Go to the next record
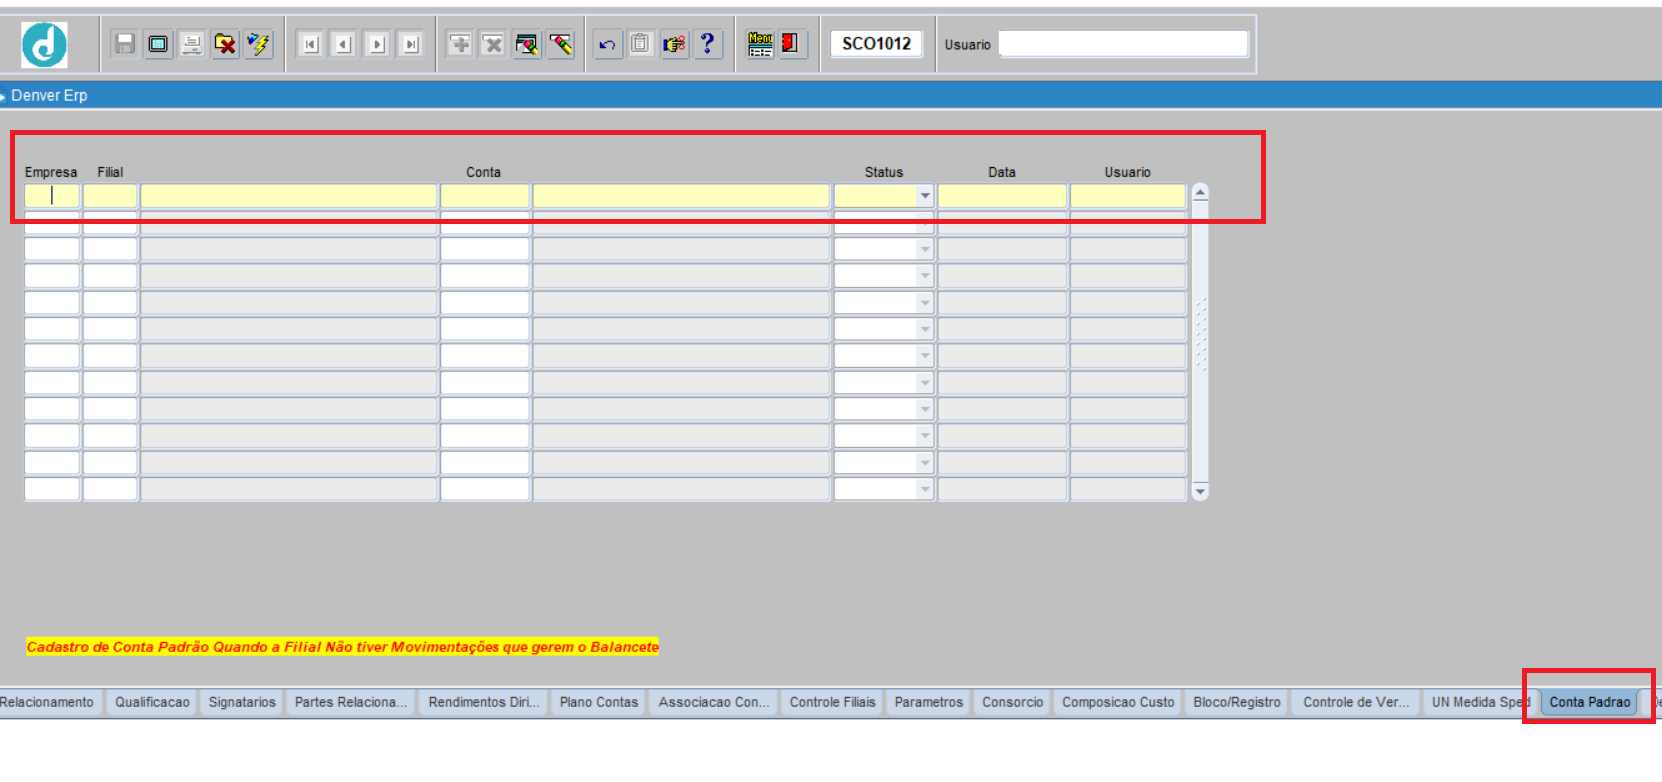The height and width of the screenshot is (782, 1662). pyautogui.click(x=377, y=44)
